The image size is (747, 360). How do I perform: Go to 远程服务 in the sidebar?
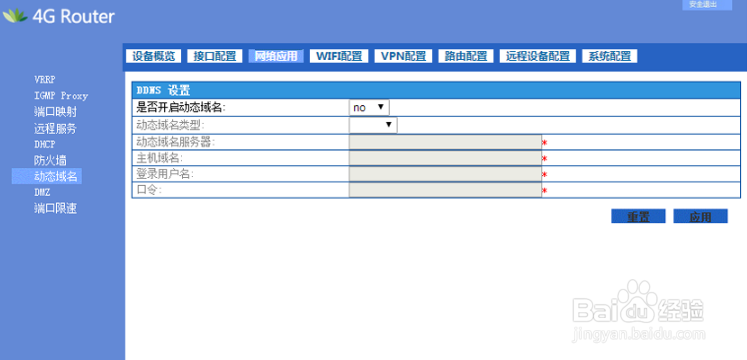click(x=55, y=129)
